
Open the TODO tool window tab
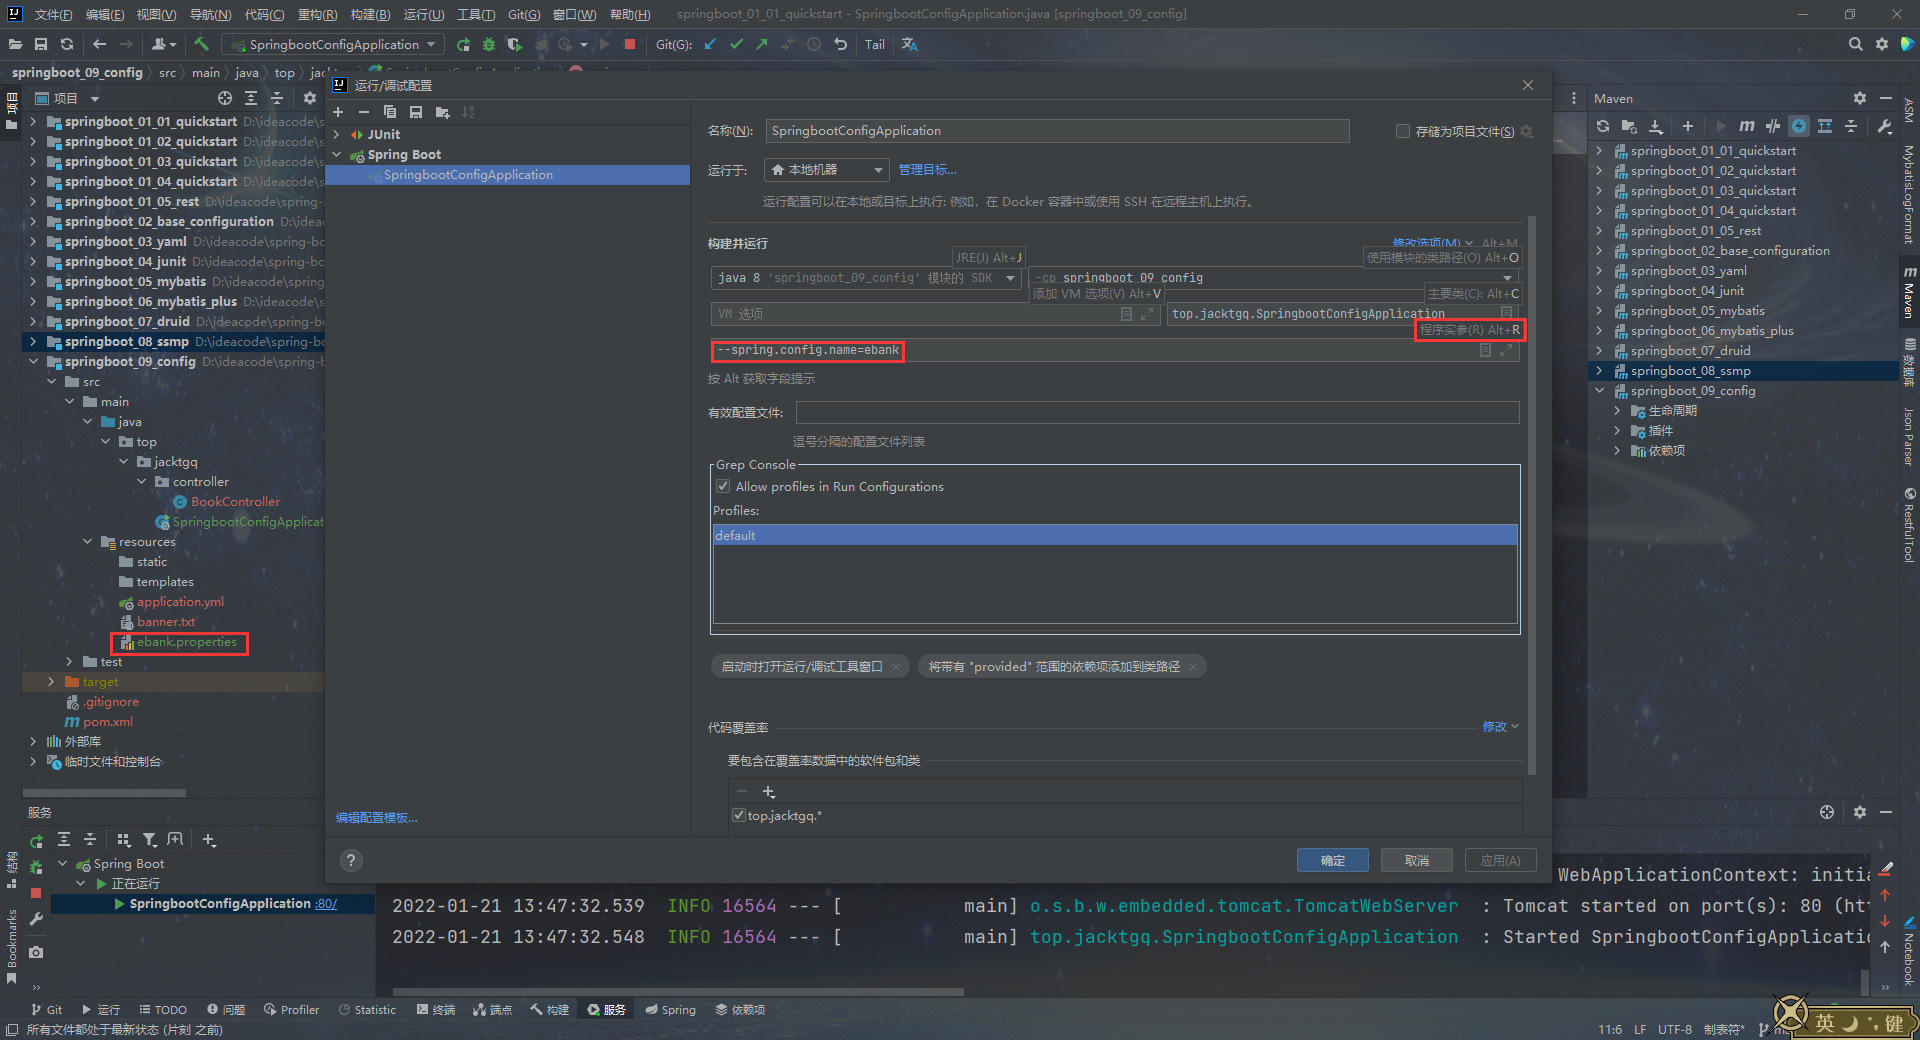tap(162, 1009)
